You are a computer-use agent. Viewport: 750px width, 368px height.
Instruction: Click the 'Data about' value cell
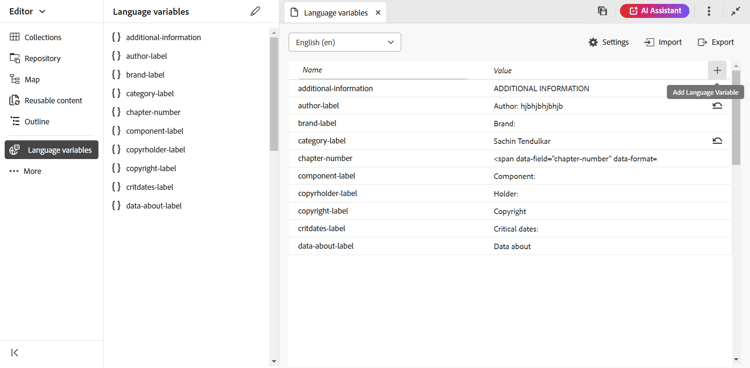tap(512, 246)
